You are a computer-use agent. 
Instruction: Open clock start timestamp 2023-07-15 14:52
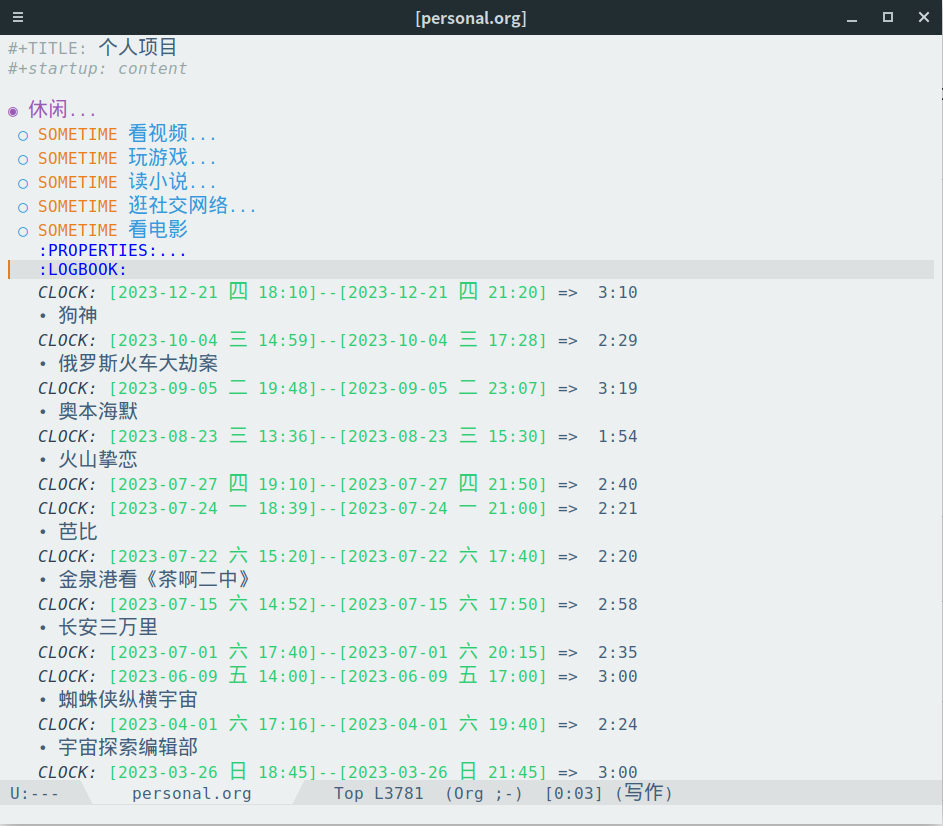point(213,605)
